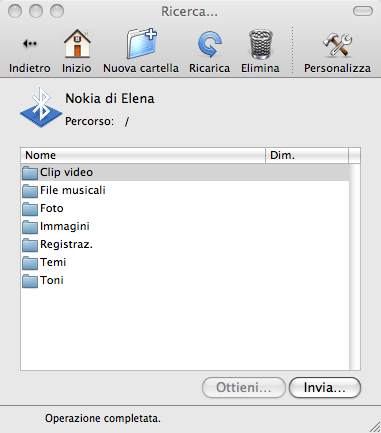This screenshot has height=433, width=381.
Task: Open Personalizza toolbar customization
Action: pos(337,45)
